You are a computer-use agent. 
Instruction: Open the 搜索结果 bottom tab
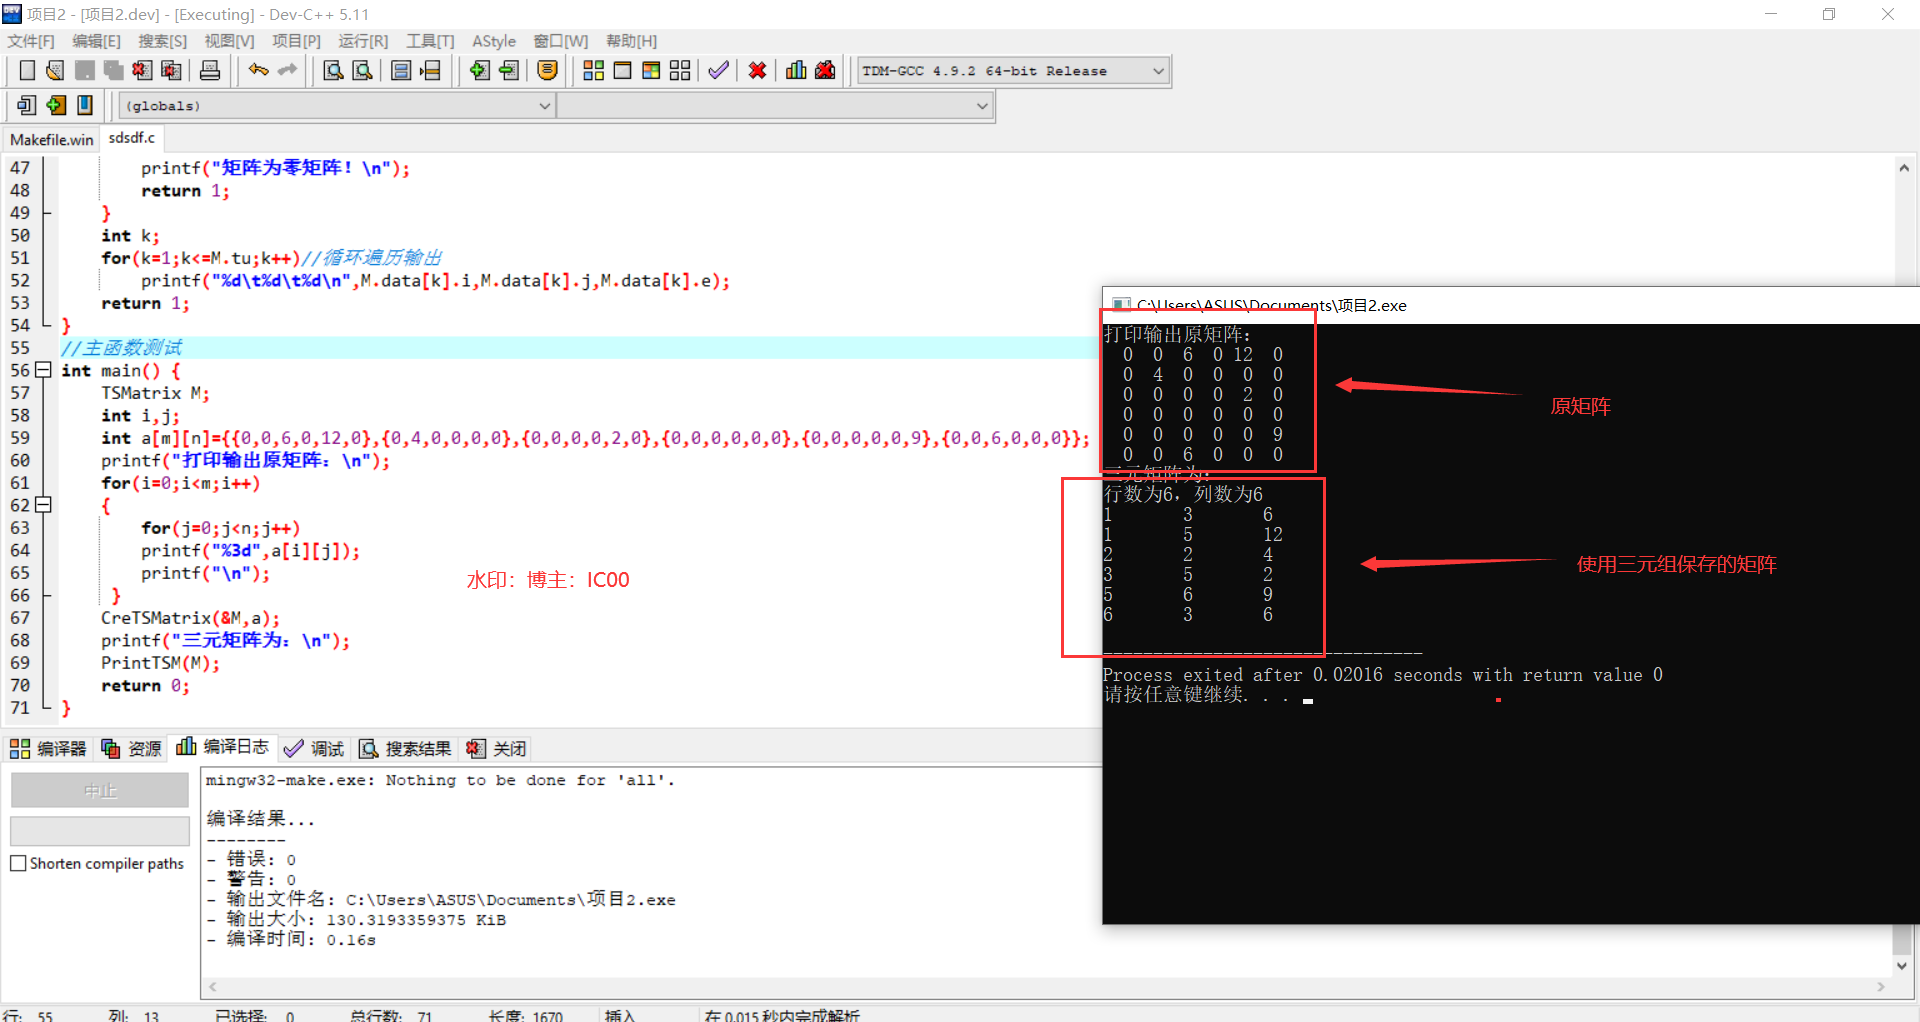pyautogui.click(x=405, y=749)
